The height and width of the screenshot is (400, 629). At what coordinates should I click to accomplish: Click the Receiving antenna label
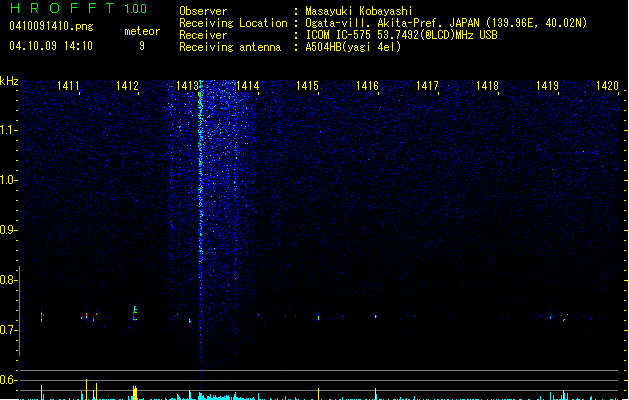coord(230,47)
